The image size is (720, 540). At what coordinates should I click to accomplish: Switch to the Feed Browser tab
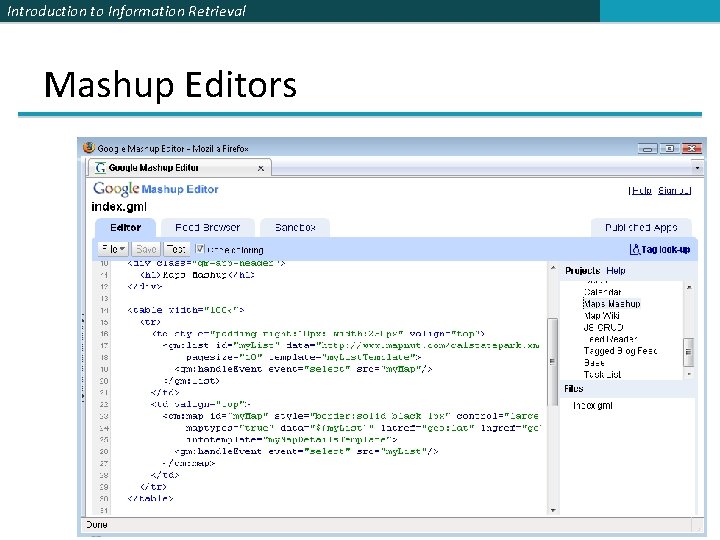(x=208, y=228)
